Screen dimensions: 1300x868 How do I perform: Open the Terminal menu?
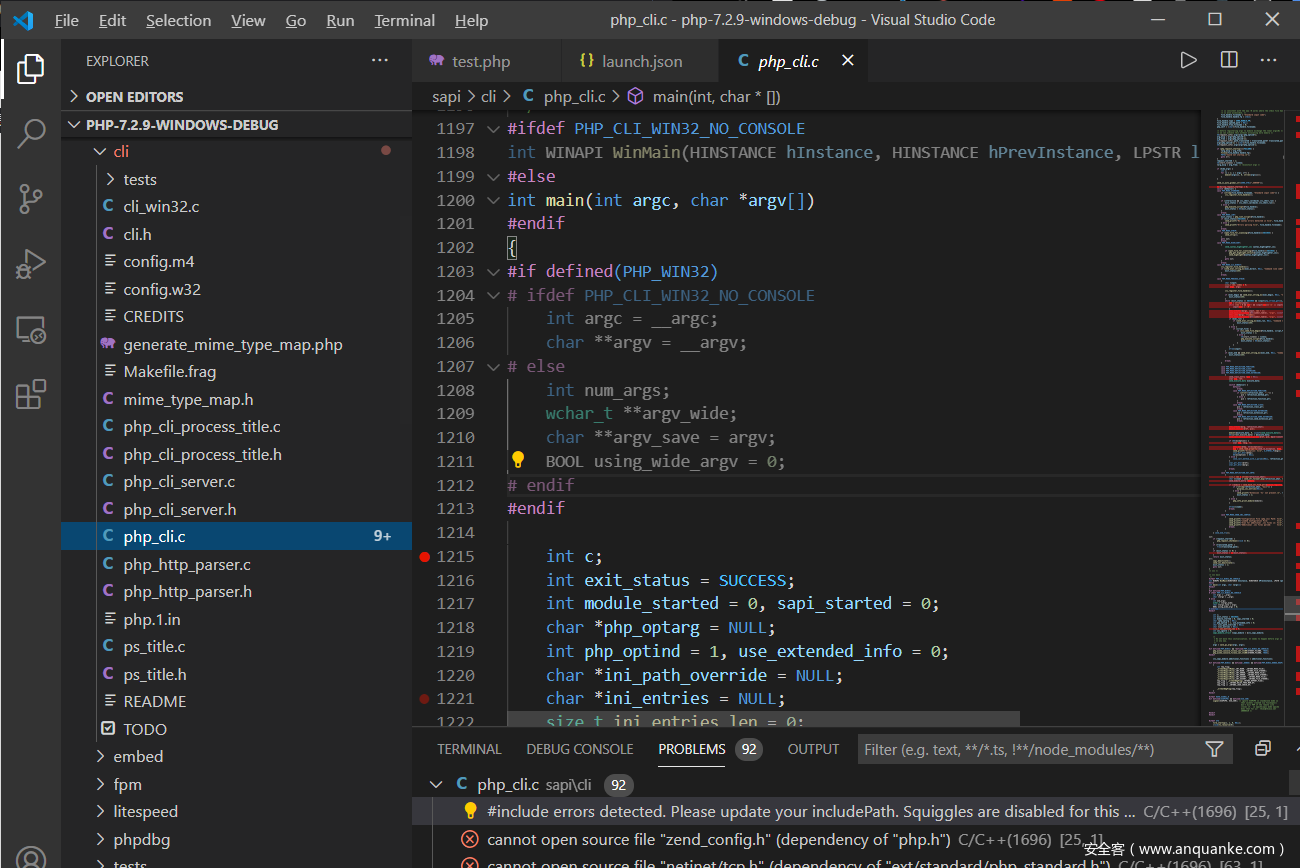pyautogui.click(x=404, y=20)
